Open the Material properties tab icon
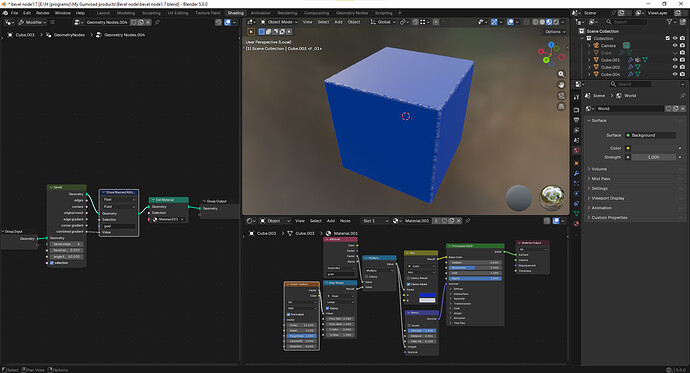This screenshot has width=690, height=373. [576, 223]
